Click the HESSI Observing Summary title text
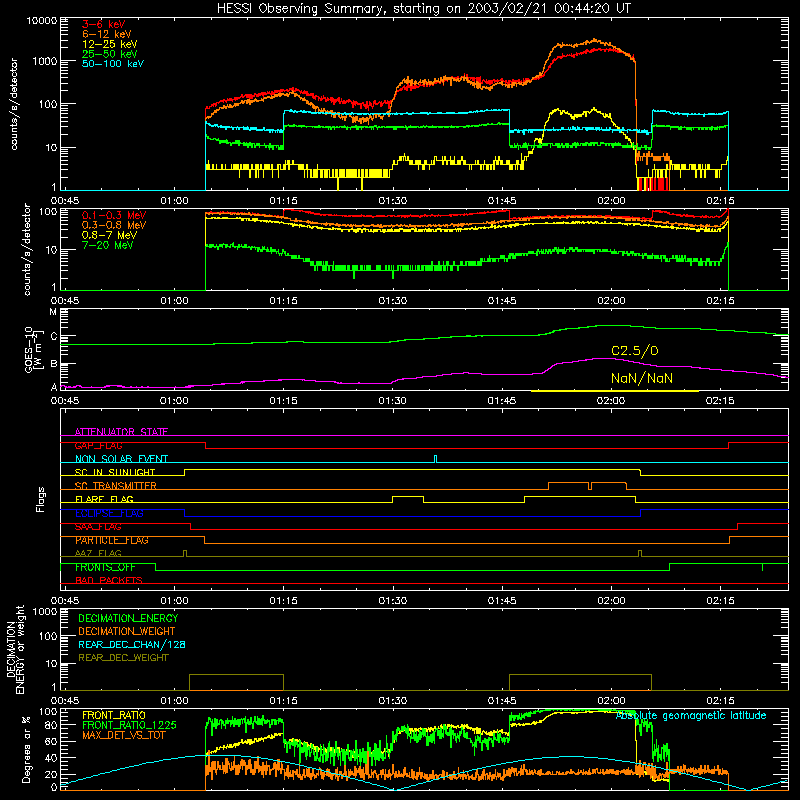The height and width of the screenshot is (800, 800). [424, 9]
